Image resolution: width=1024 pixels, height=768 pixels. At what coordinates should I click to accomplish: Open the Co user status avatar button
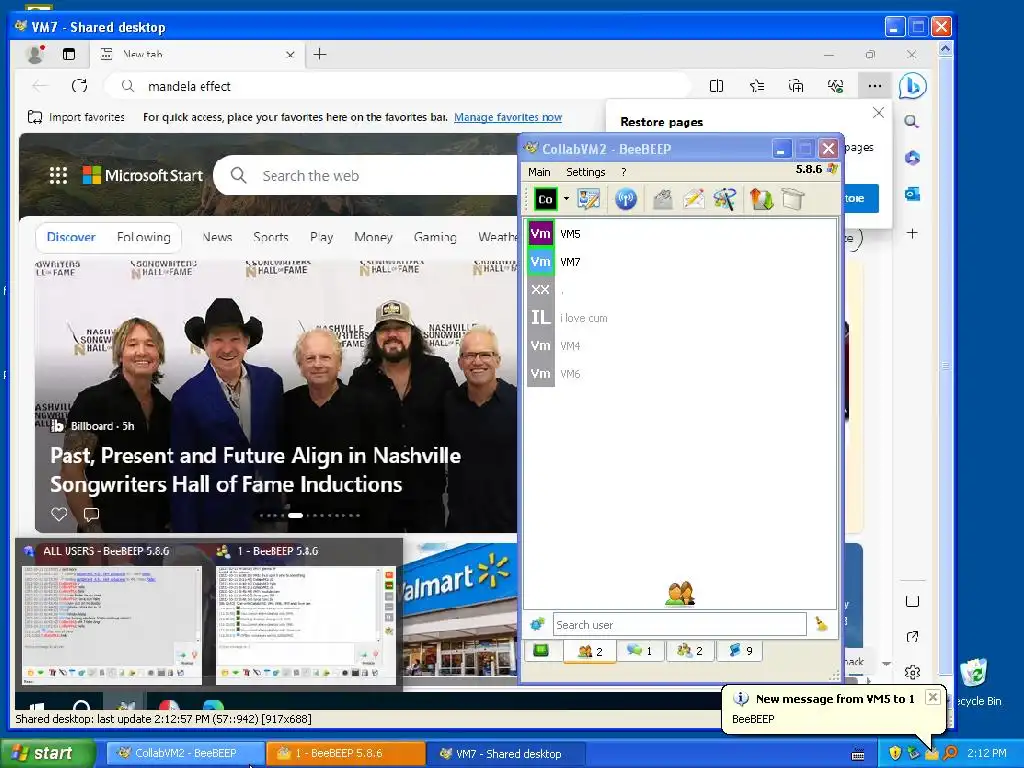tap(545, 199)
